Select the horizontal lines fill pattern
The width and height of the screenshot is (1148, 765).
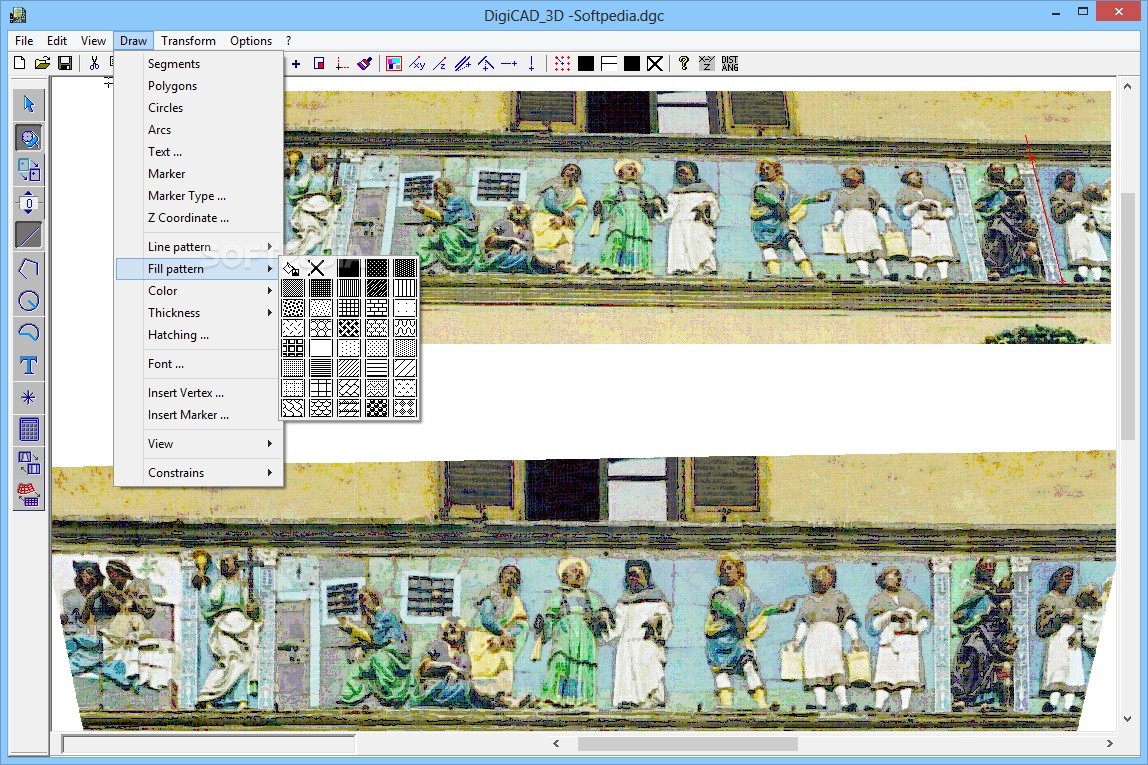click(377, 367)
